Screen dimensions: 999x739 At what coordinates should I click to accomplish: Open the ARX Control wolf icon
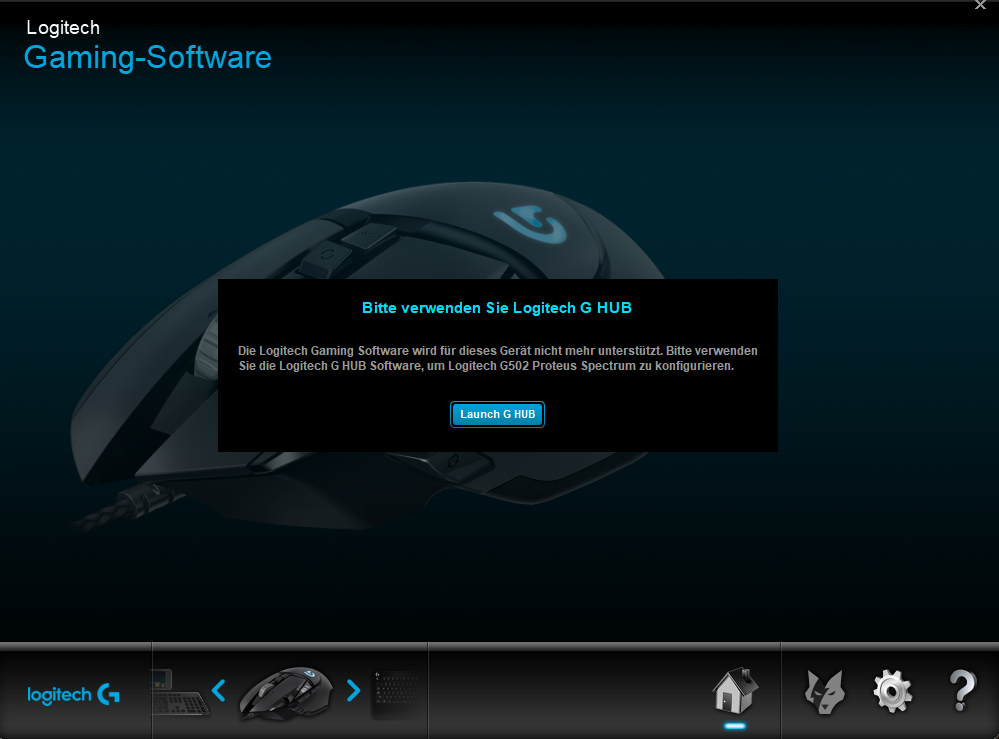point(824,692)
